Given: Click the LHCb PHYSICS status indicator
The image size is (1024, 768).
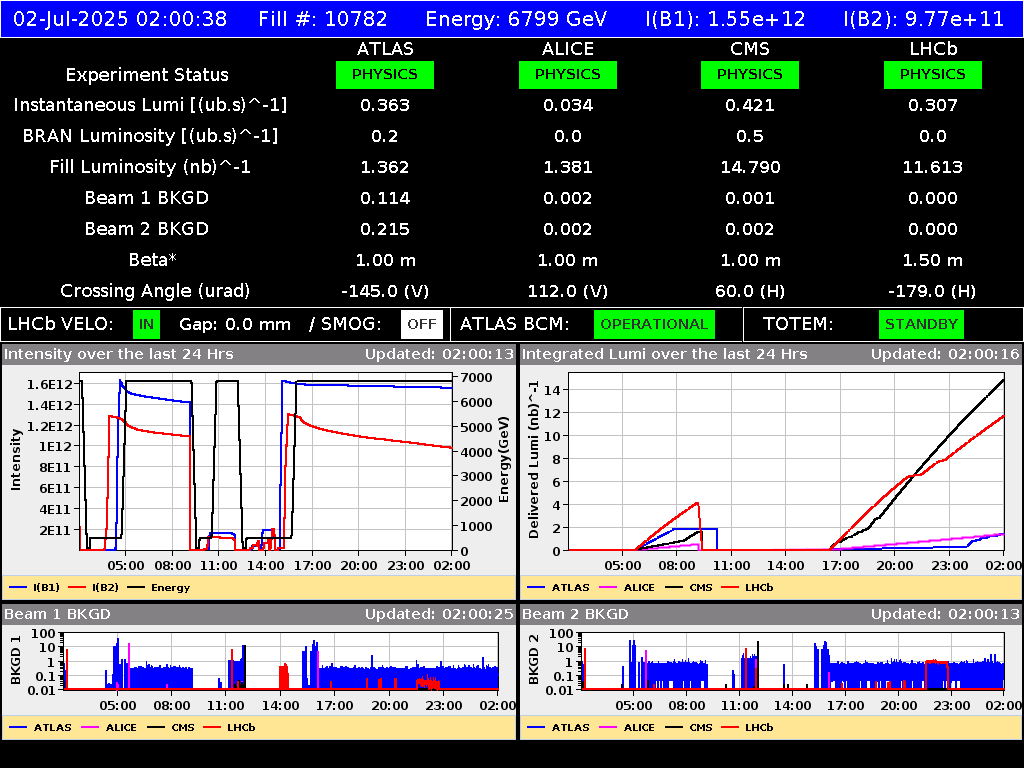Looking at the screenshot, I should click(933, 74).
